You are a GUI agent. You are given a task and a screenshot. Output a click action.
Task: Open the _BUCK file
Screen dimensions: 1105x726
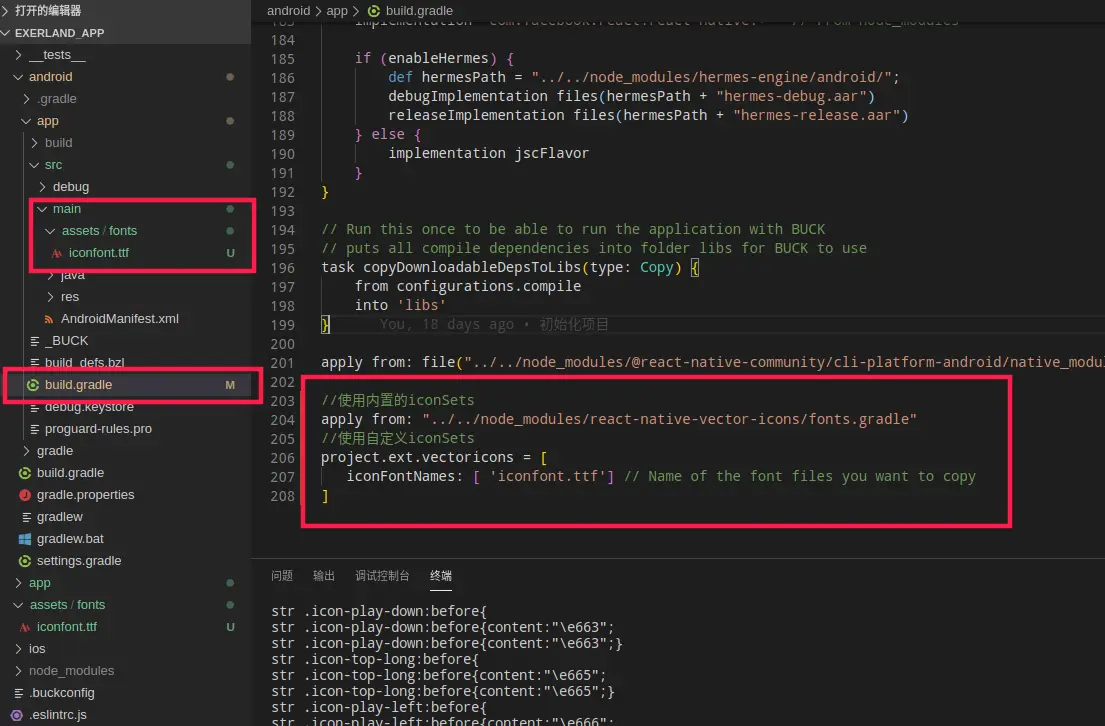pos(66,340)
